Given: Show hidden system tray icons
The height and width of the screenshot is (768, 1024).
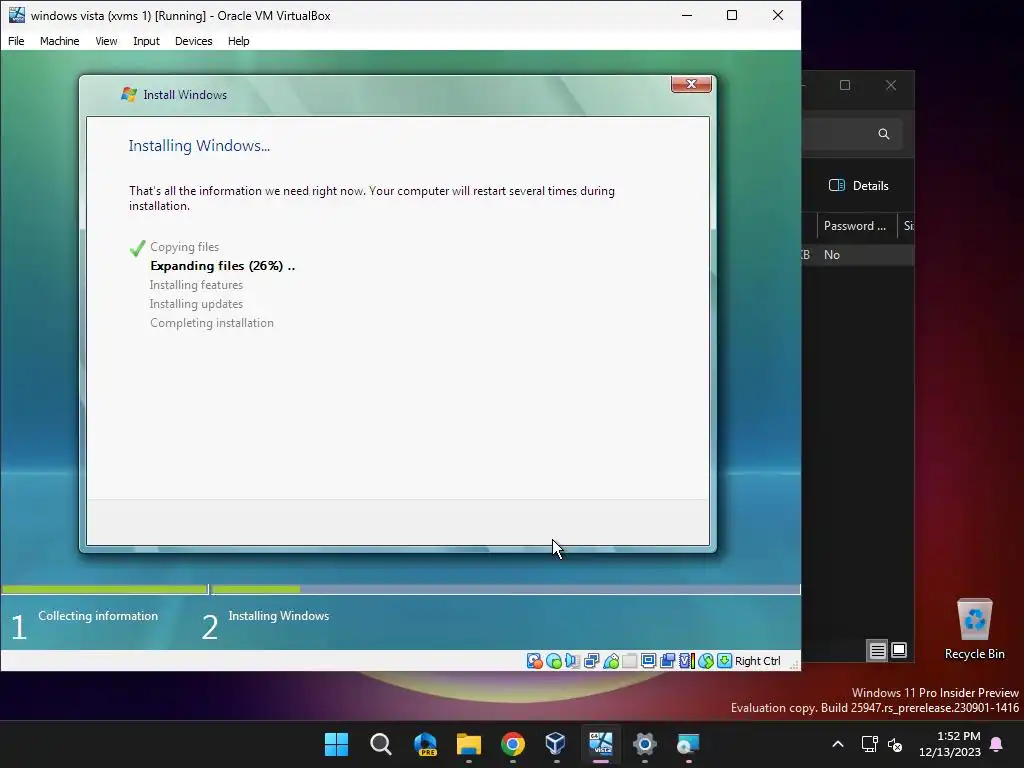Looking at the screenshot, I should [x=838, y=744].
